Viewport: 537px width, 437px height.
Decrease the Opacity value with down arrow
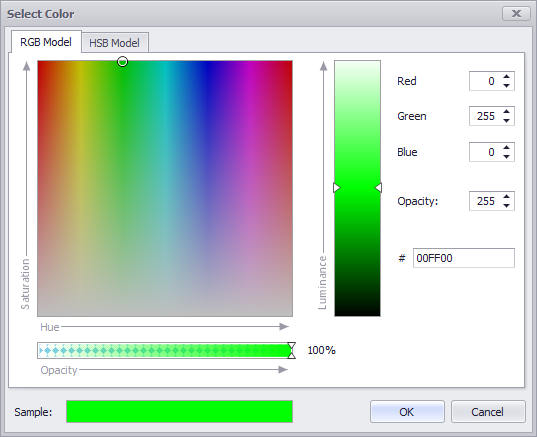click(x=507, y=205)
